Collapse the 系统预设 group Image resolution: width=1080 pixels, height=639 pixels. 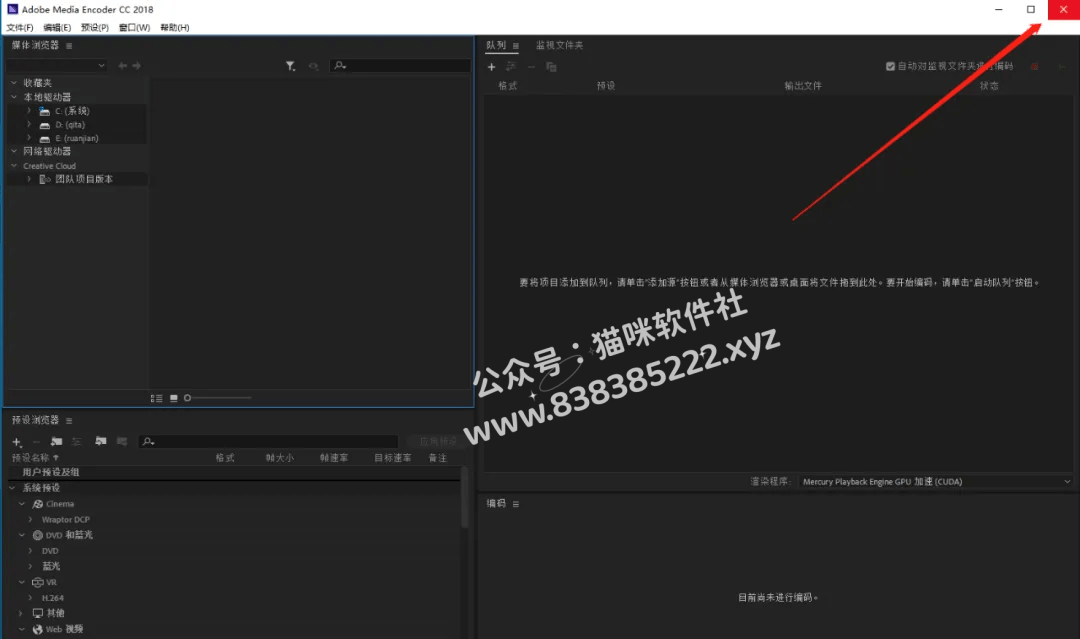tap(12, 488)
